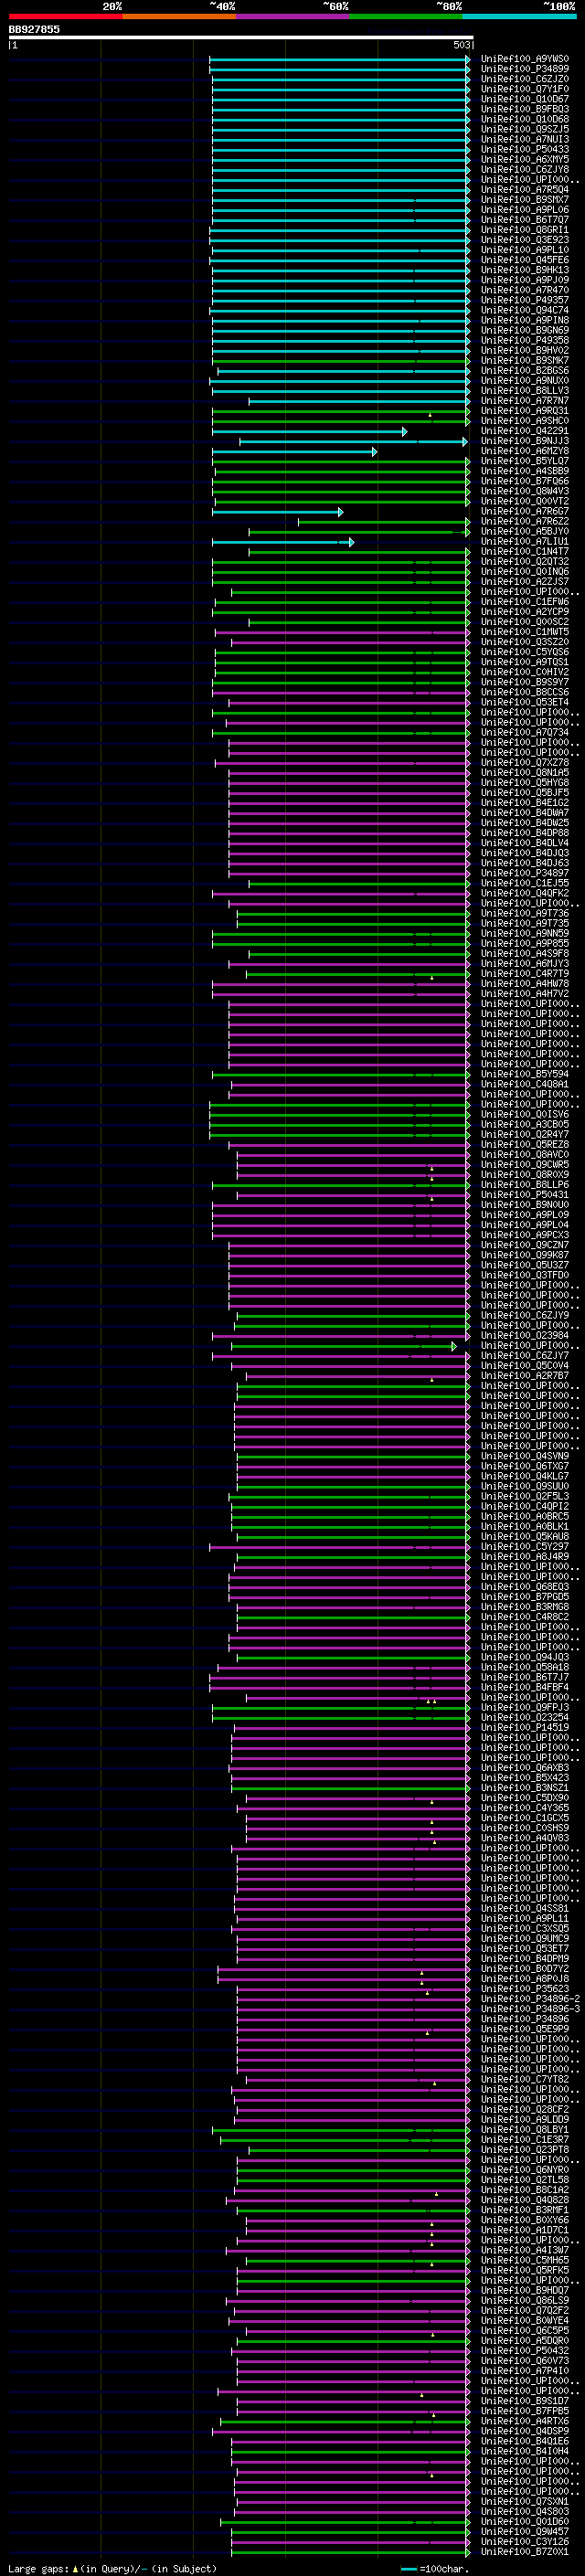Select hit label UniRef100_Q7SXN1
This screenshot has width=585, height=2576.
pos(525,2501)
